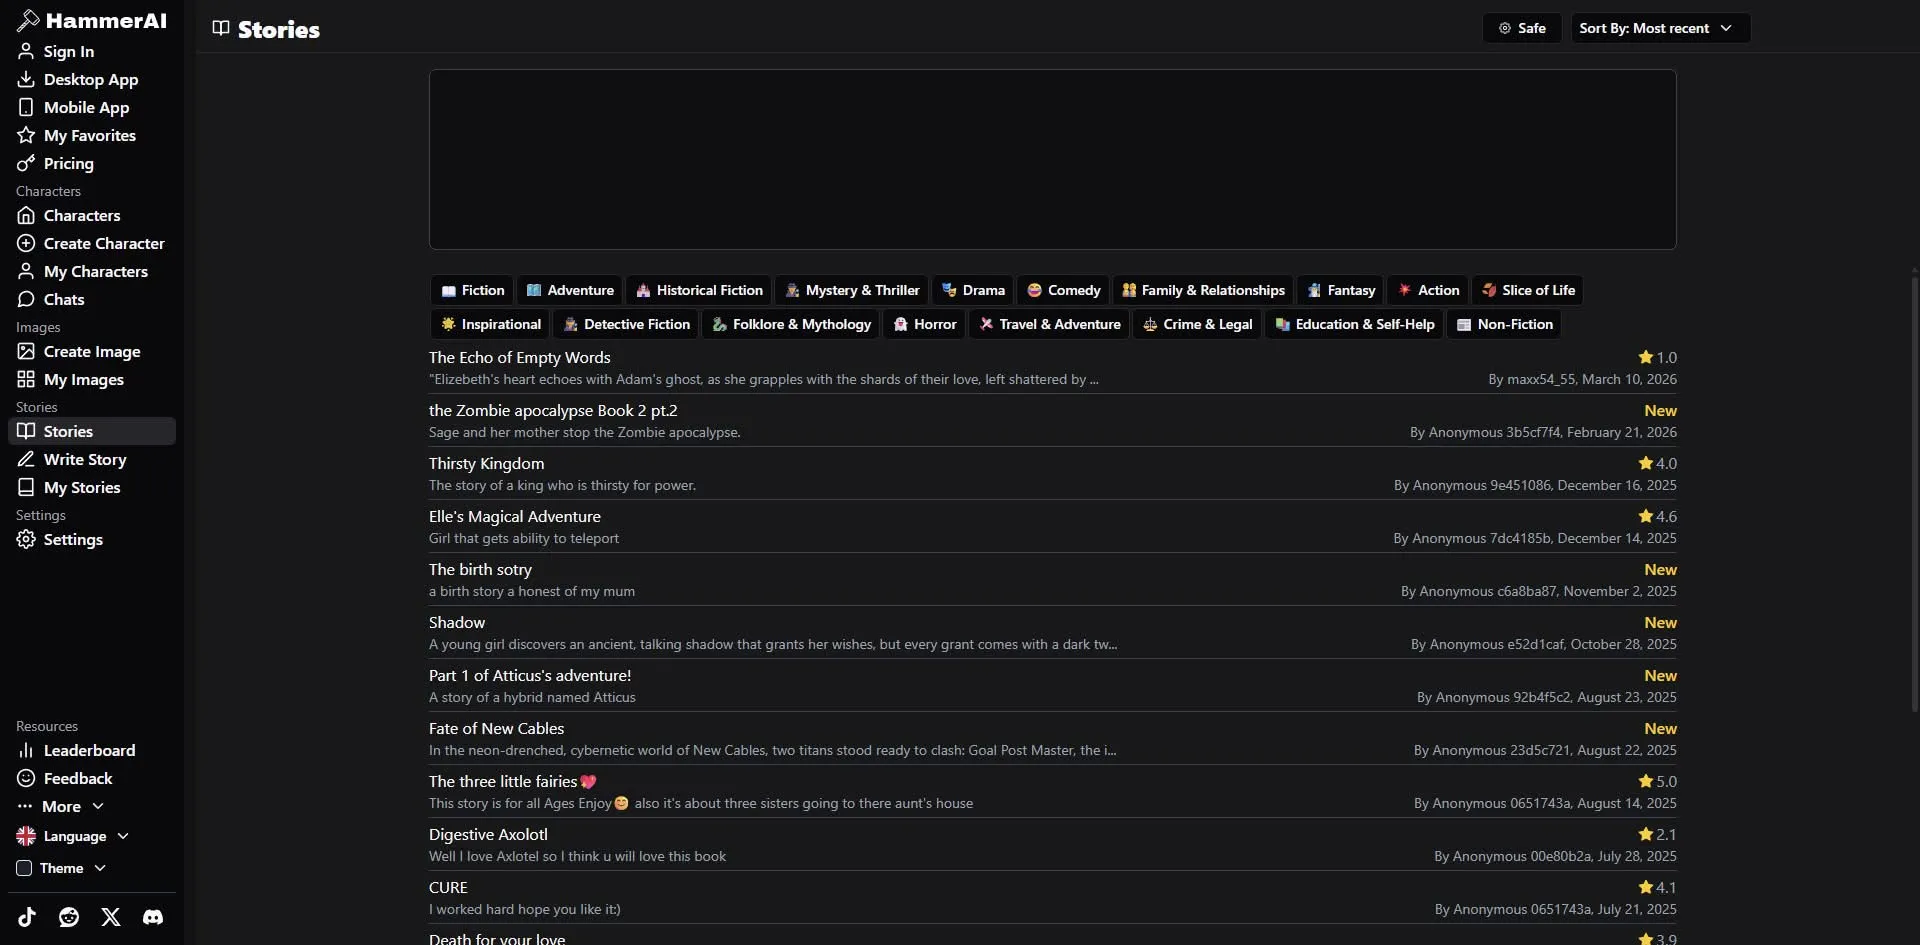
Task: Go to Stories in the sidebar
Action: (x=92, y=431)
